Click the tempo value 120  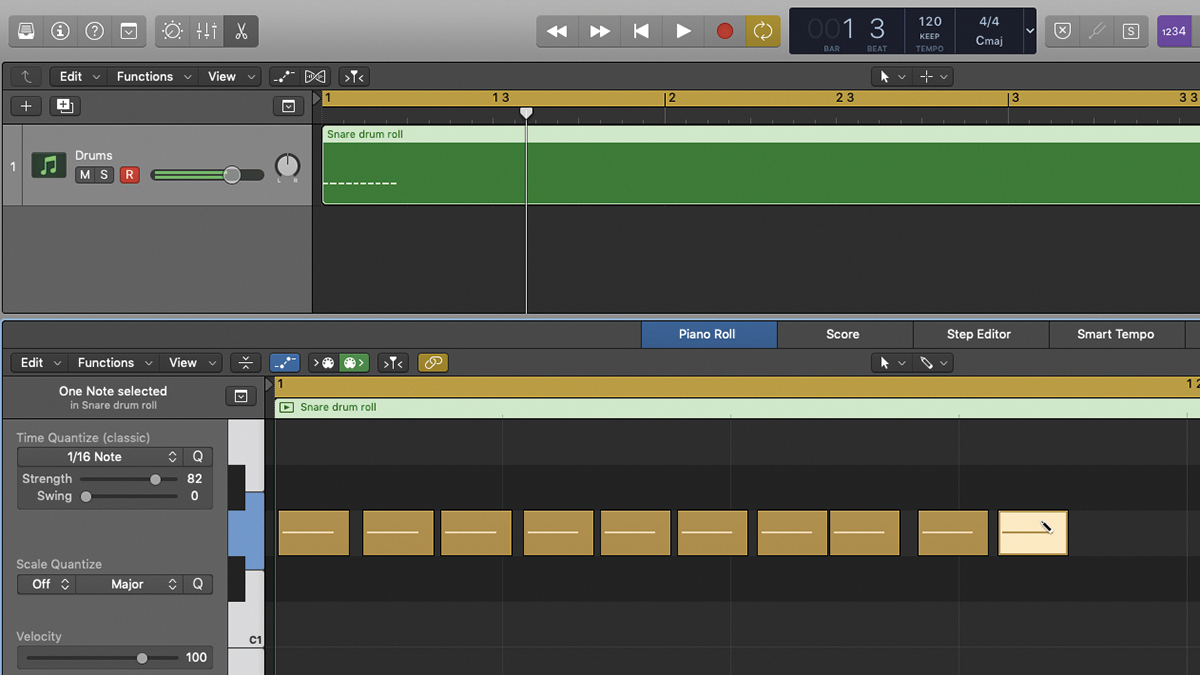point(930,21)
